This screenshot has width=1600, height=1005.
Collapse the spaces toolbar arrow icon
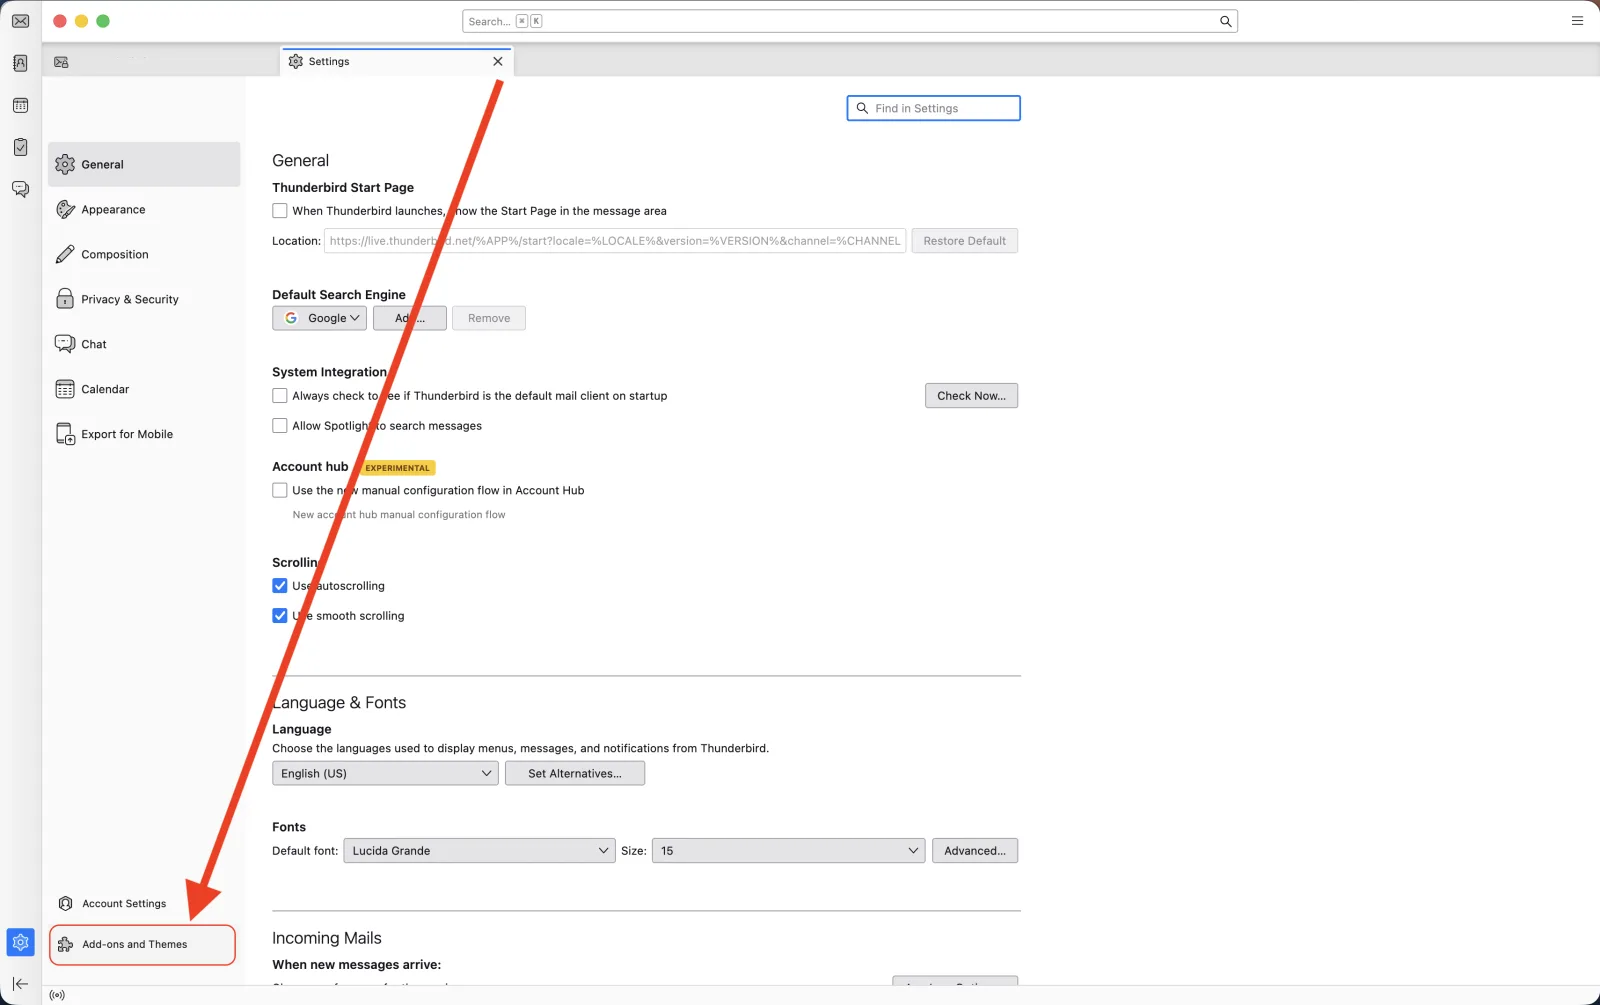pos(20,984)
